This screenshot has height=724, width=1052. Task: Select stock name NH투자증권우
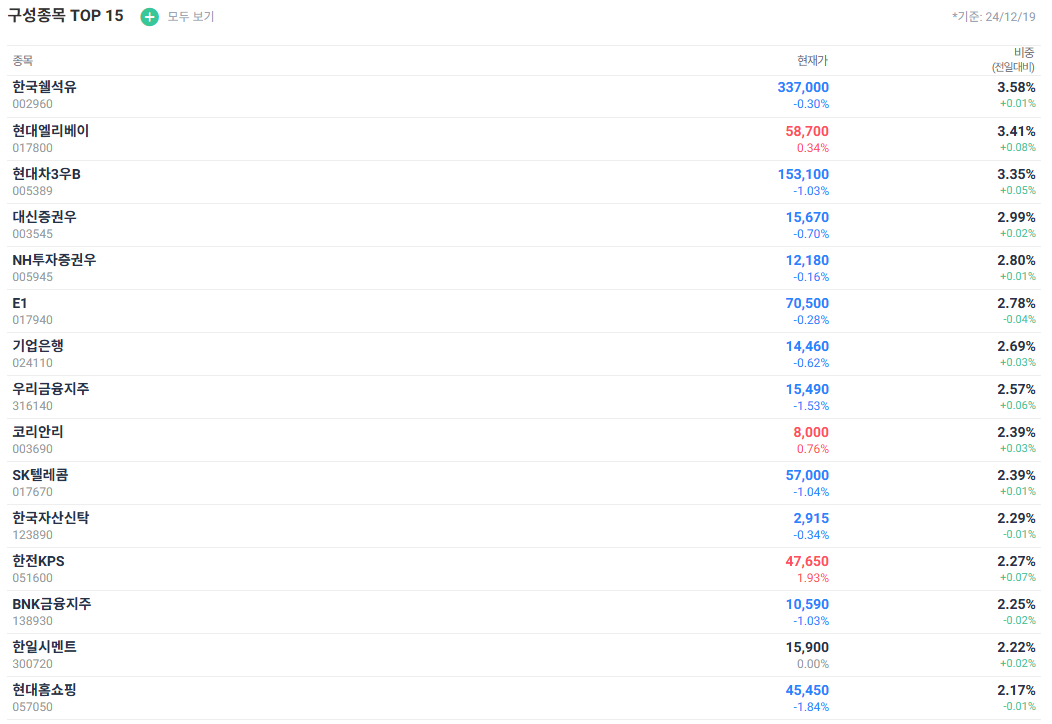pyautogui.click(x=54, y=260)
